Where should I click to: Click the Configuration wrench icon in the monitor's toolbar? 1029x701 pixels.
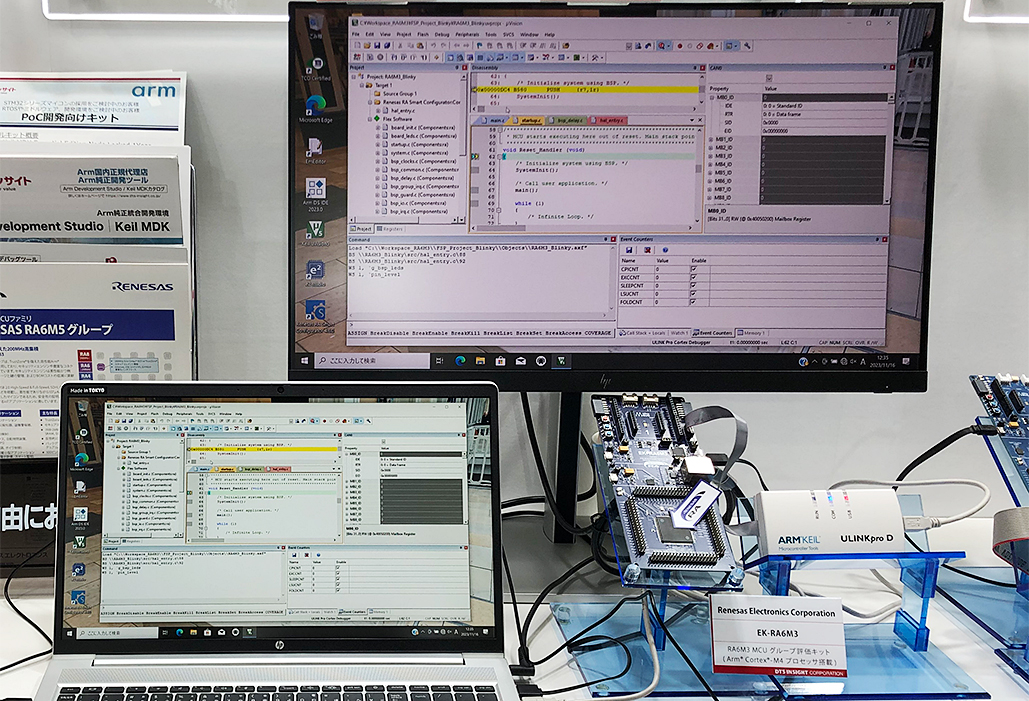pyautogui.click(x=747, y=46)
